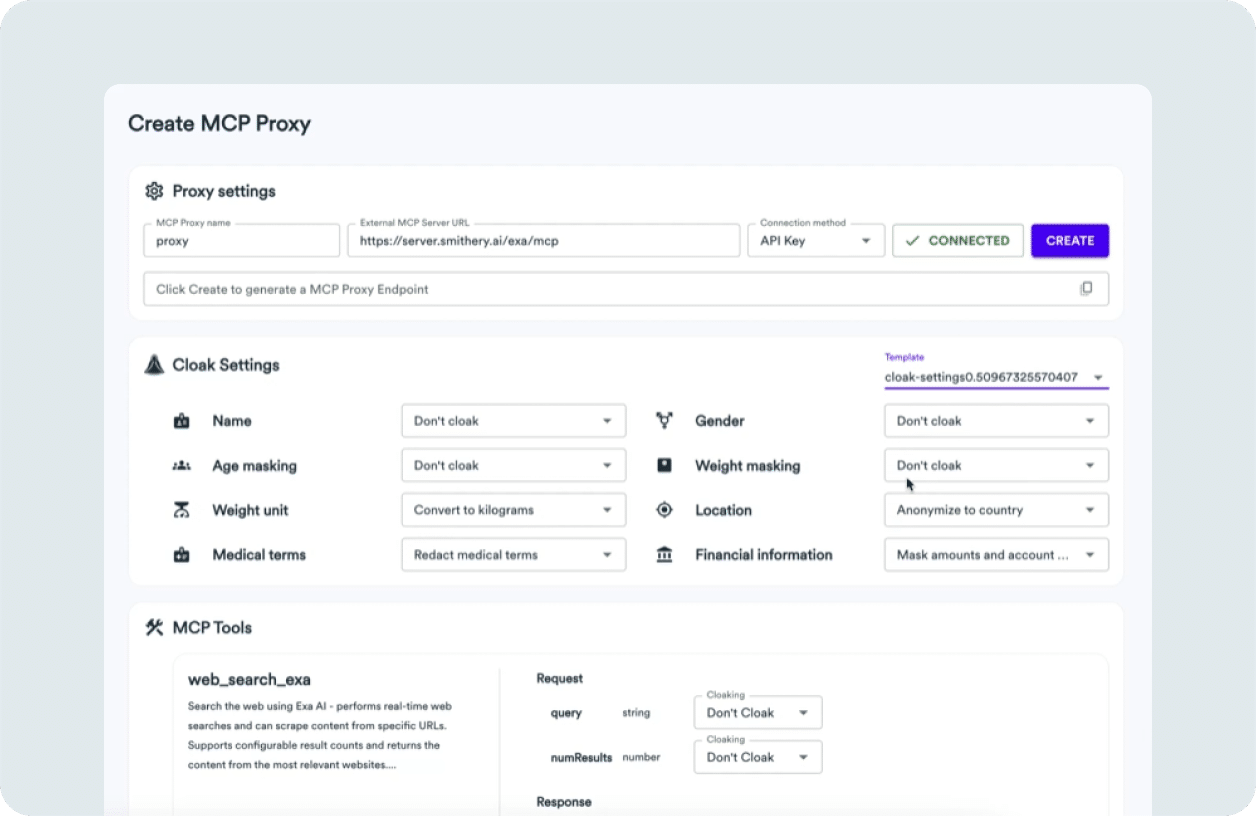Click the Request section label
The height and width of the screenshot is (816, 1256).
coord(560,679)
